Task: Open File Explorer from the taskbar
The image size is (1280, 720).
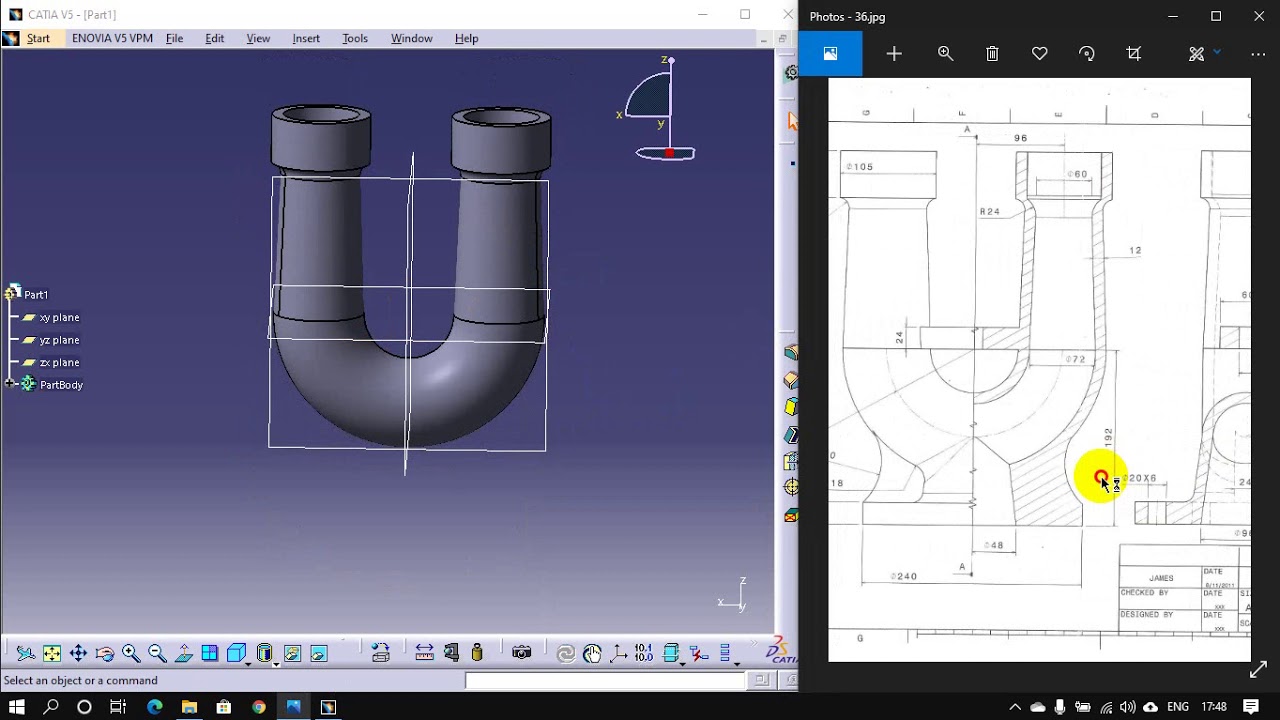Action: [189, 707]
